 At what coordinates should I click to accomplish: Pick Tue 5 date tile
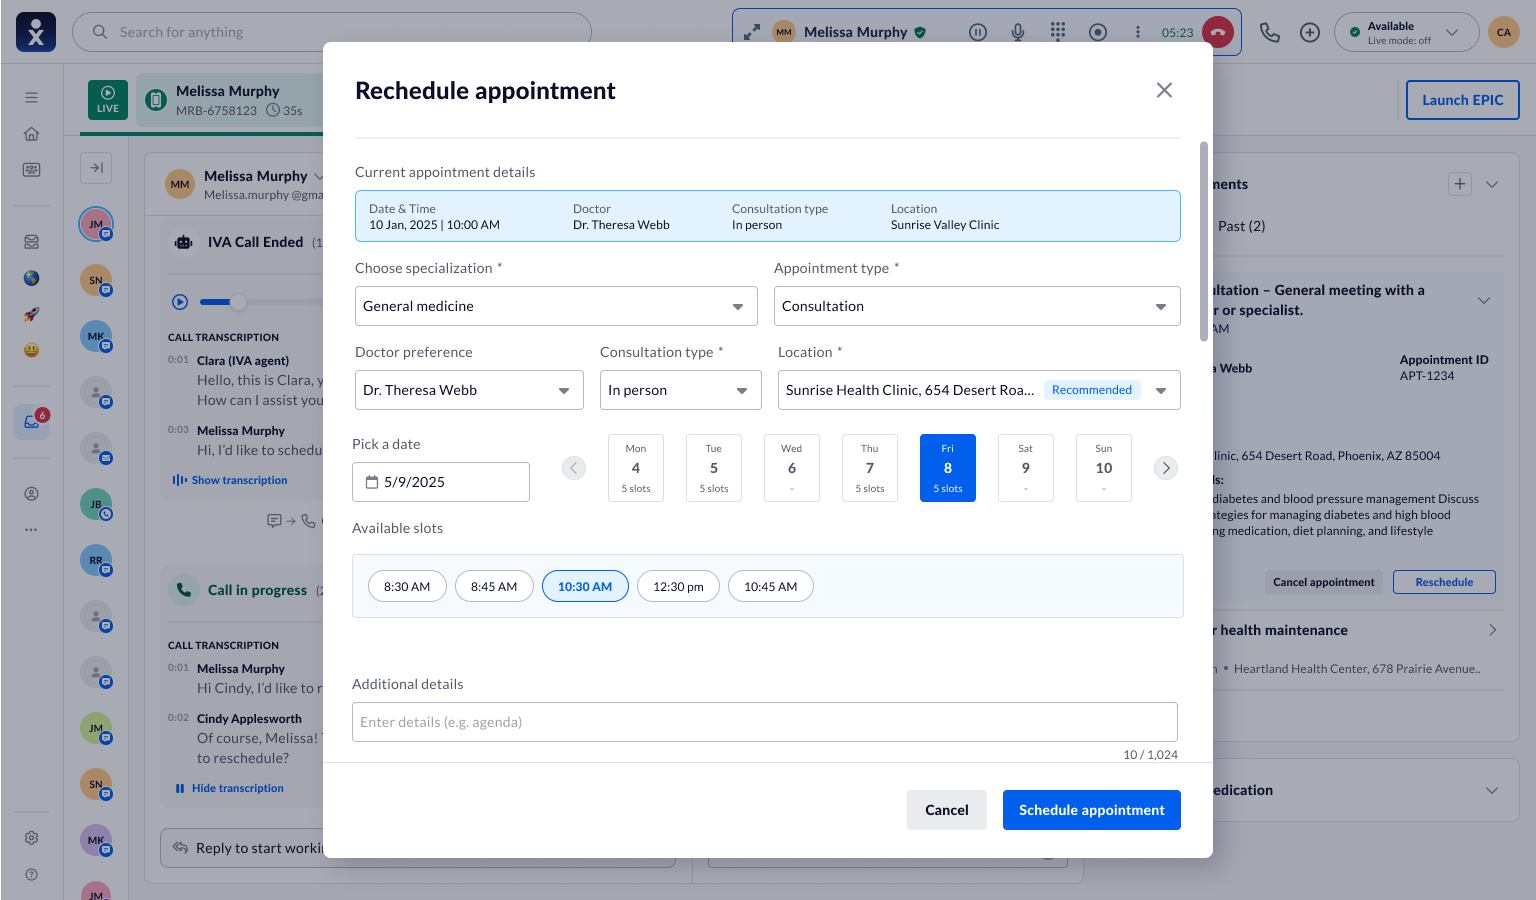[x=714, y=468]
